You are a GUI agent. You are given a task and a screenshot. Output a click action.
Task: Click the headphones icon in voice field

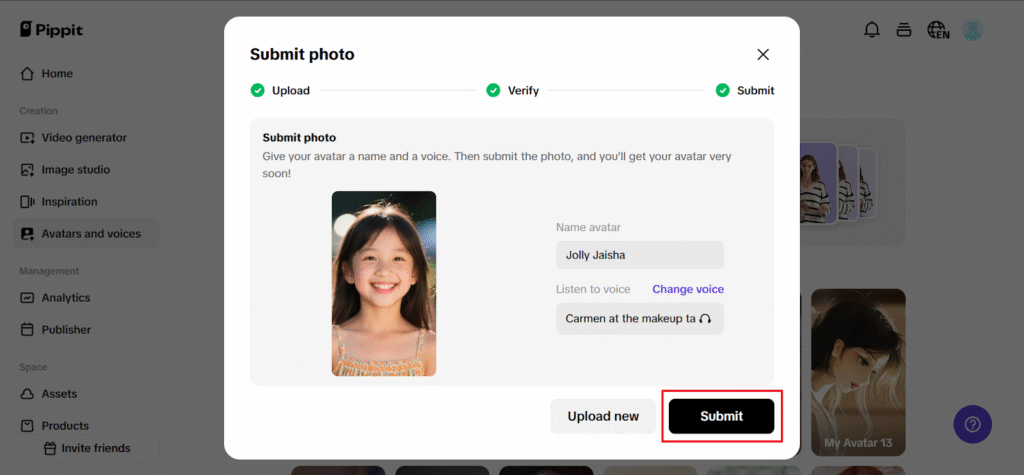705,319
